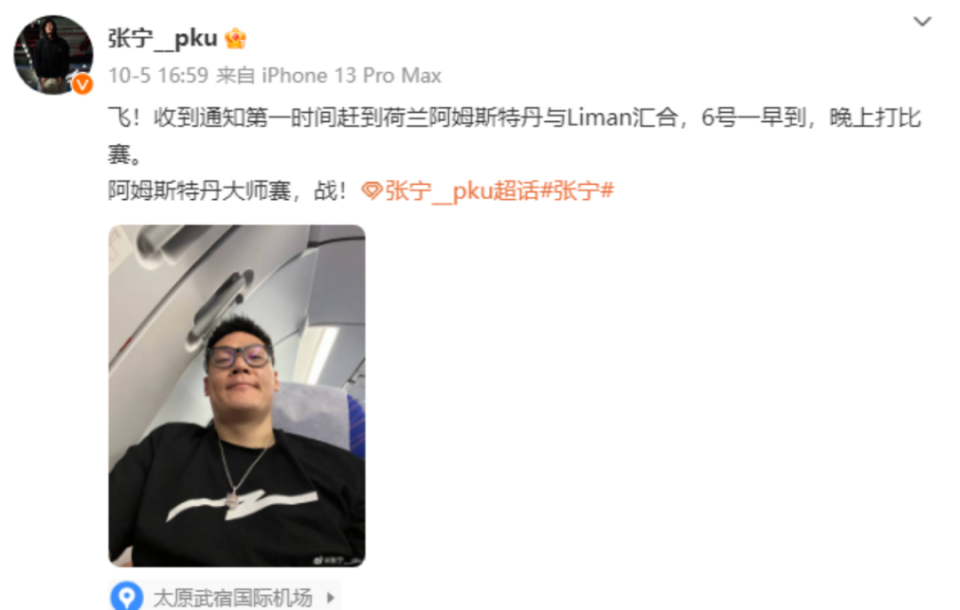
Task: Click the watermark on the selfie photo
Action: [338, 559]
